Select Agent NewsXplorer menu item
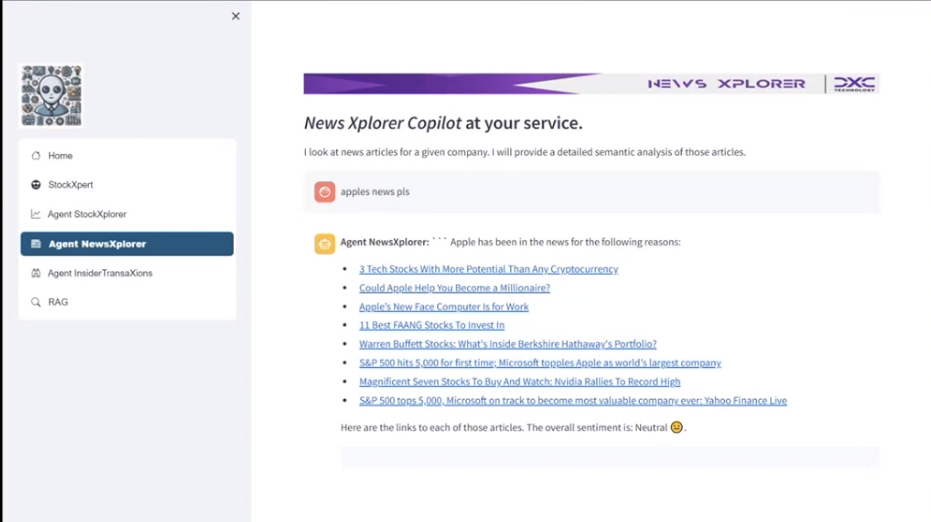This screenshot has width=931, height=522. 127,243
